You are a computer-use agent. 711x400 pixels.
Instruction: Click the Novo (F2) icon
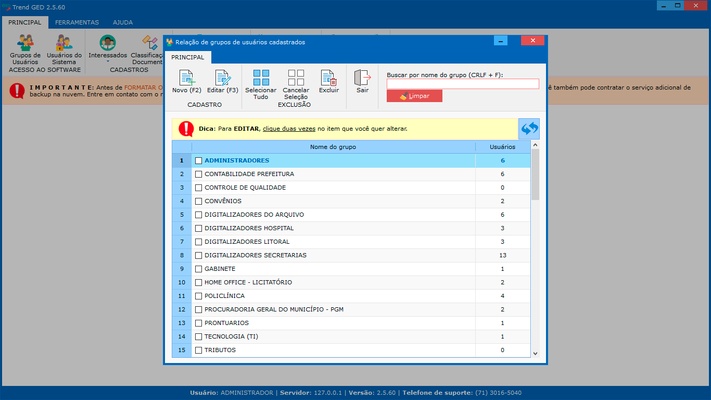tap(186, 78)
